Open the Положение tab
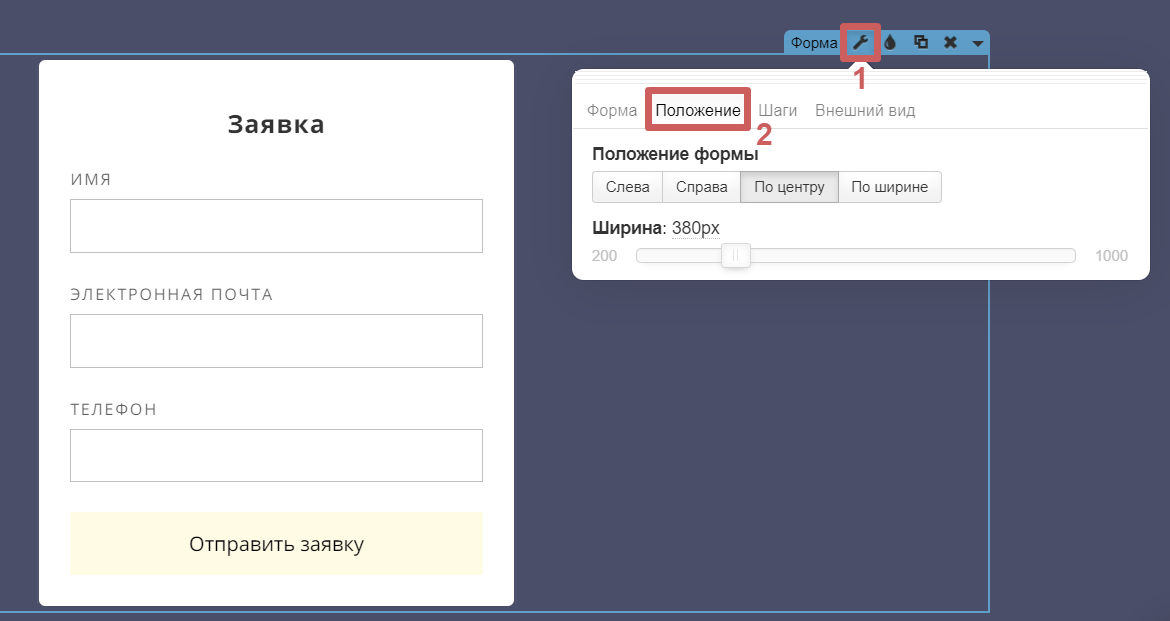Screen dimensions: 1170x621 [698, 110]
